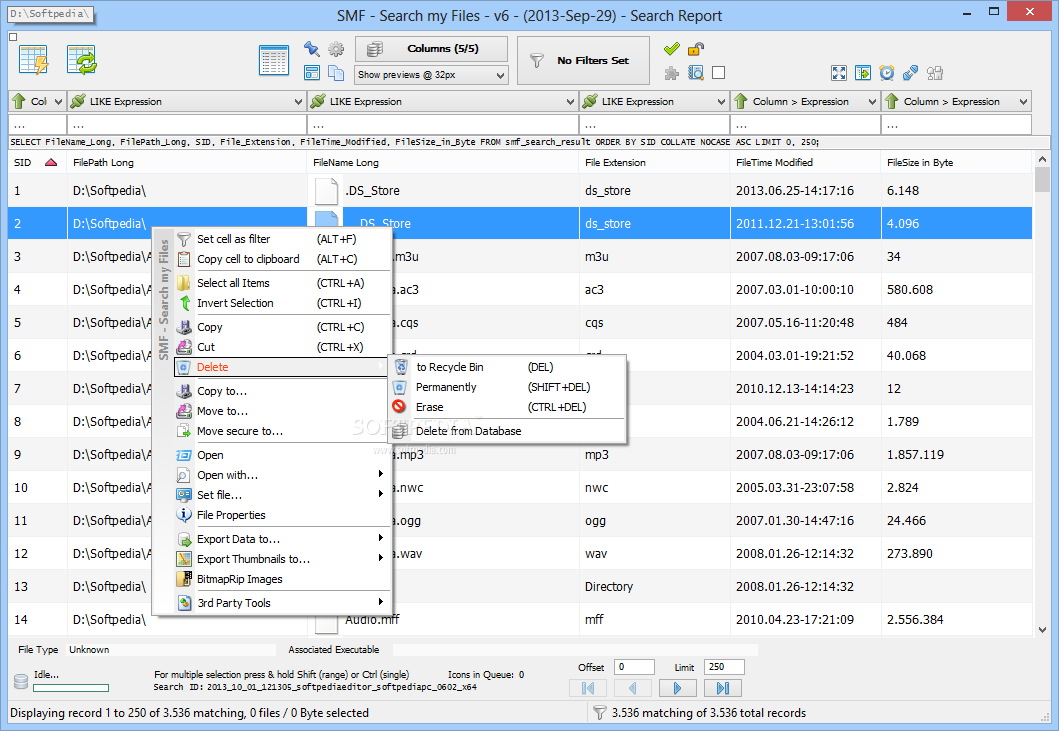Click the orange open padlock icon
This screenshot has height=731, width=1059.
pos(696,49)
